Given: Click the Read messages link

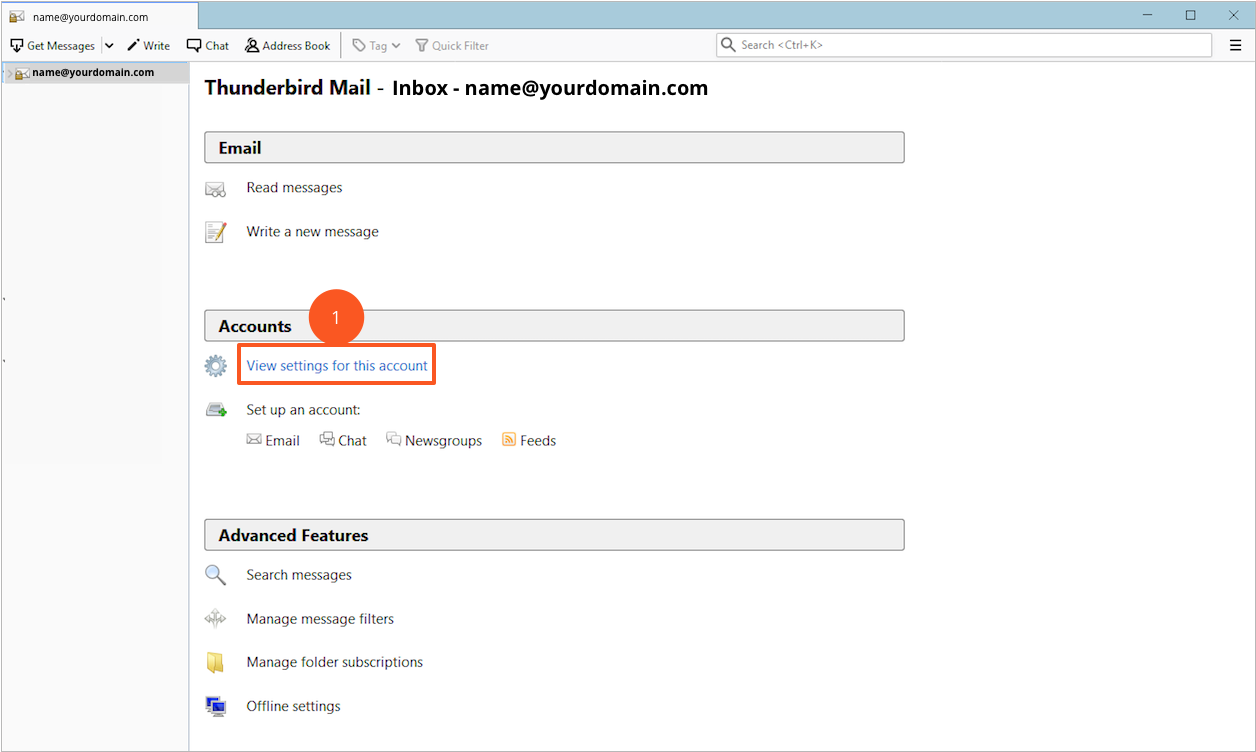Looking at the screenshot, I should [x=294, y=188].
